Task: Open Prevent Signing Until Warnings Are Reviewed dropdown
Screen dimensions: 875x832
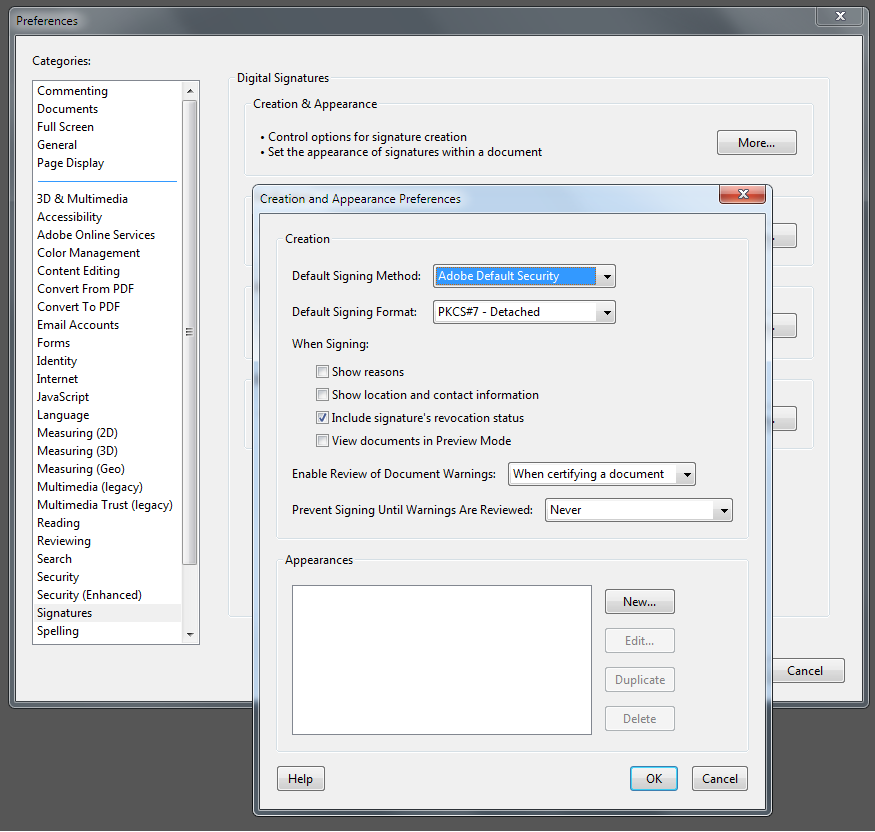Action: [x=638, y=510]
